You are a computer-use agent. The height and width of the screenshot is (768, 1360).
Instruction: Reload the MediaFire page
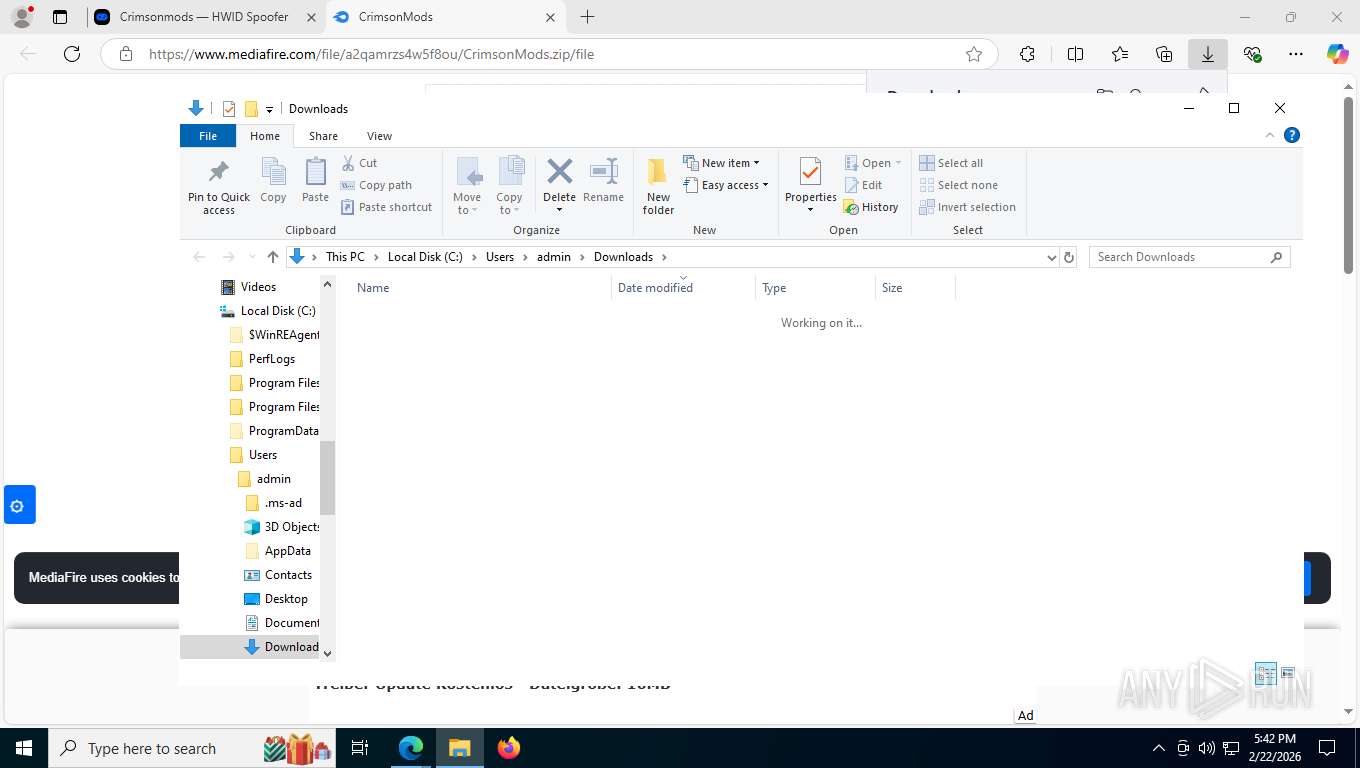[x=72, y=54]
